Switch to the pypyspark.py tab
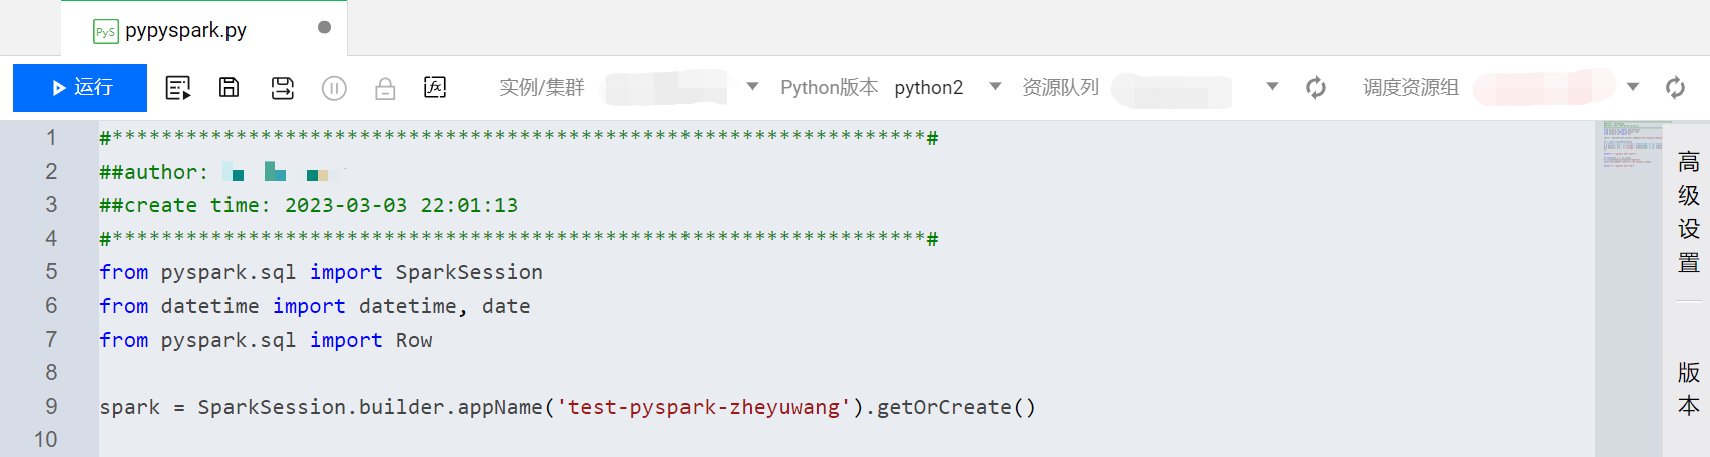 [186, 31]
